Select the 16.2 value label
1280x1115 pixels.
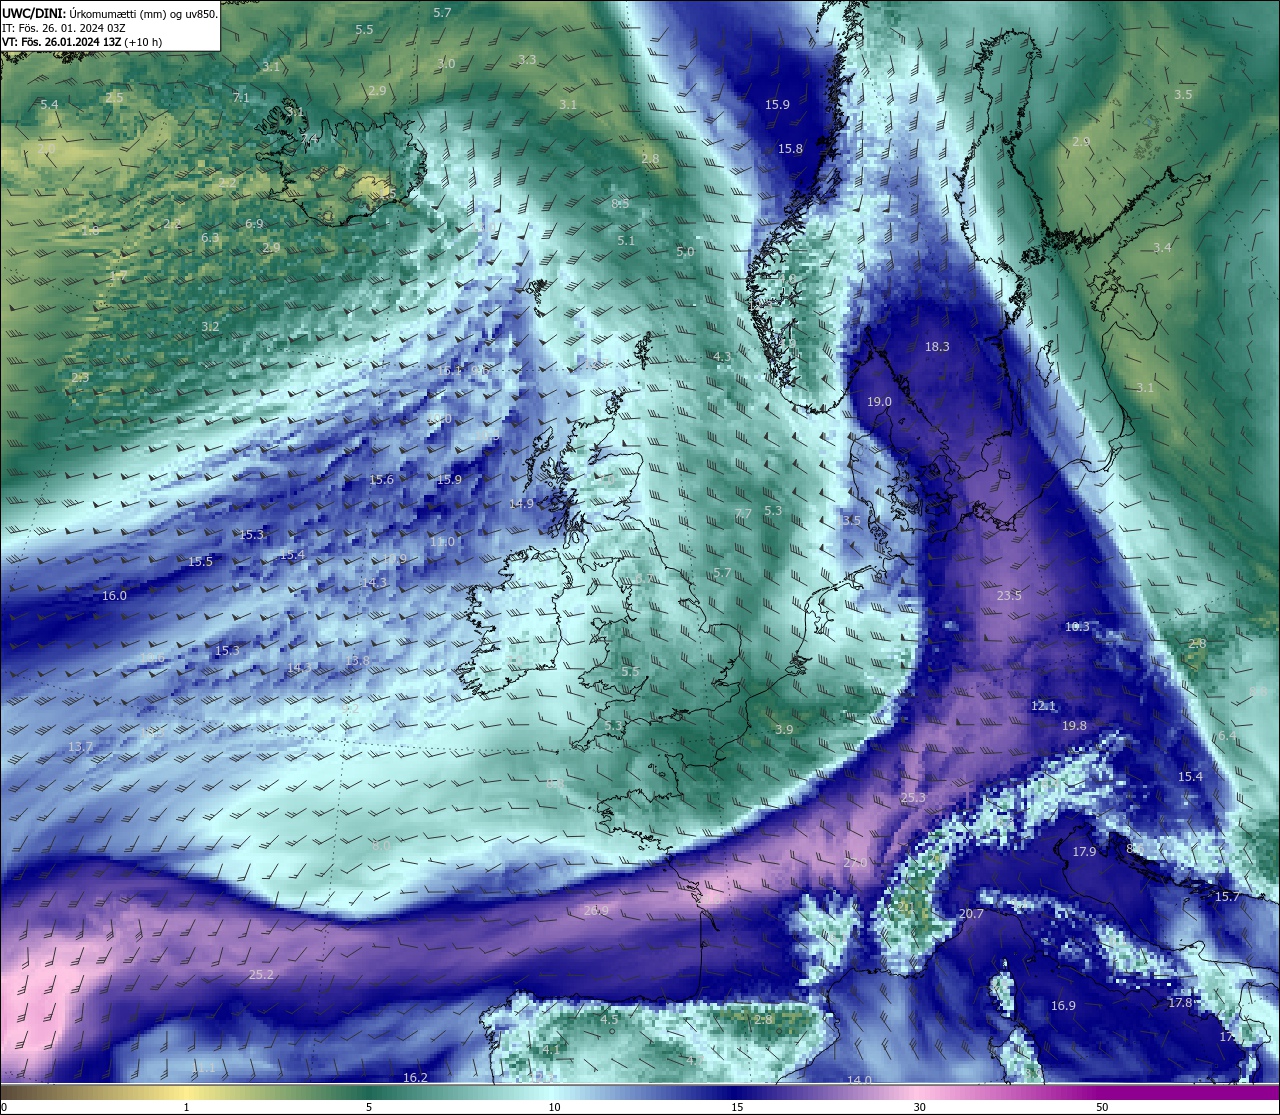click(415, 1078)
